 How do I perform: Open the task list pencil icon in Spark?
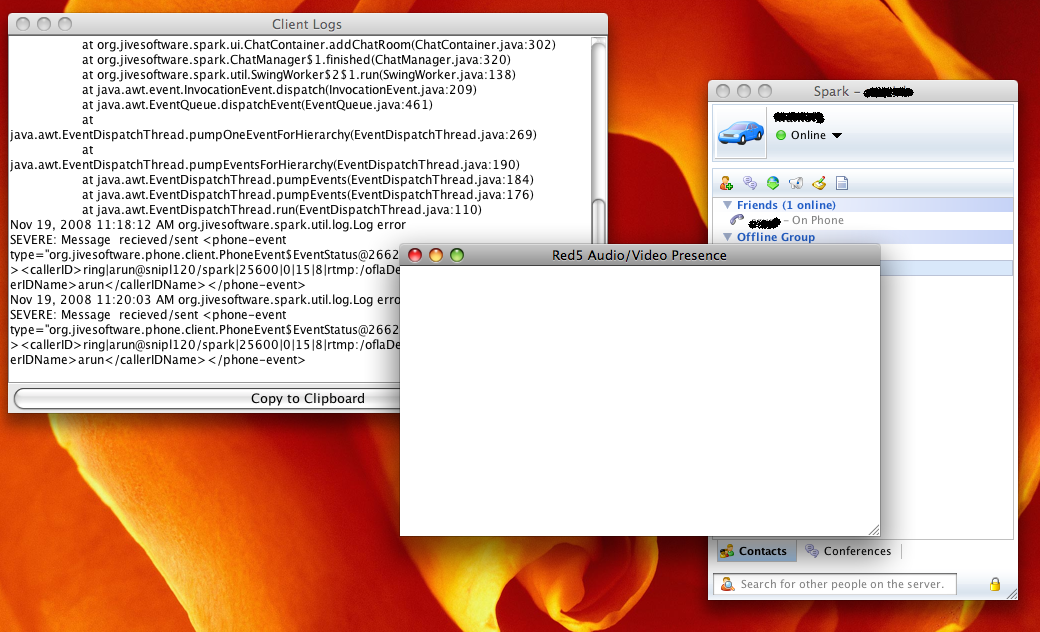click(818, 183)
